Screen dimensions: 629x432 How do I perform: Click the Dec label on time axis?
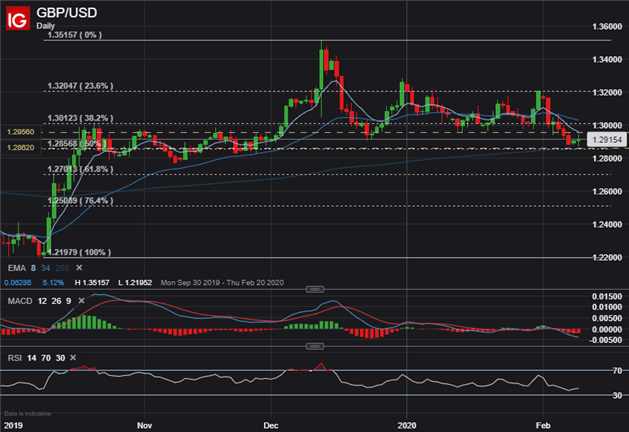click(271, 425)
